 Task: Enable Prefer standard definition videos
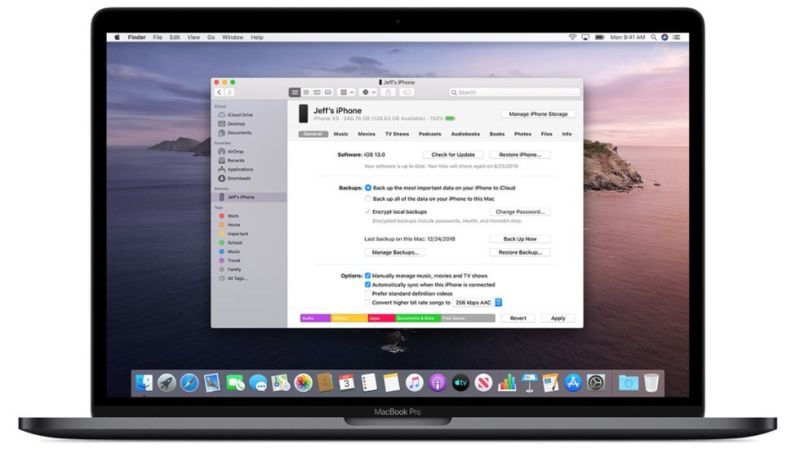[367, 294]
